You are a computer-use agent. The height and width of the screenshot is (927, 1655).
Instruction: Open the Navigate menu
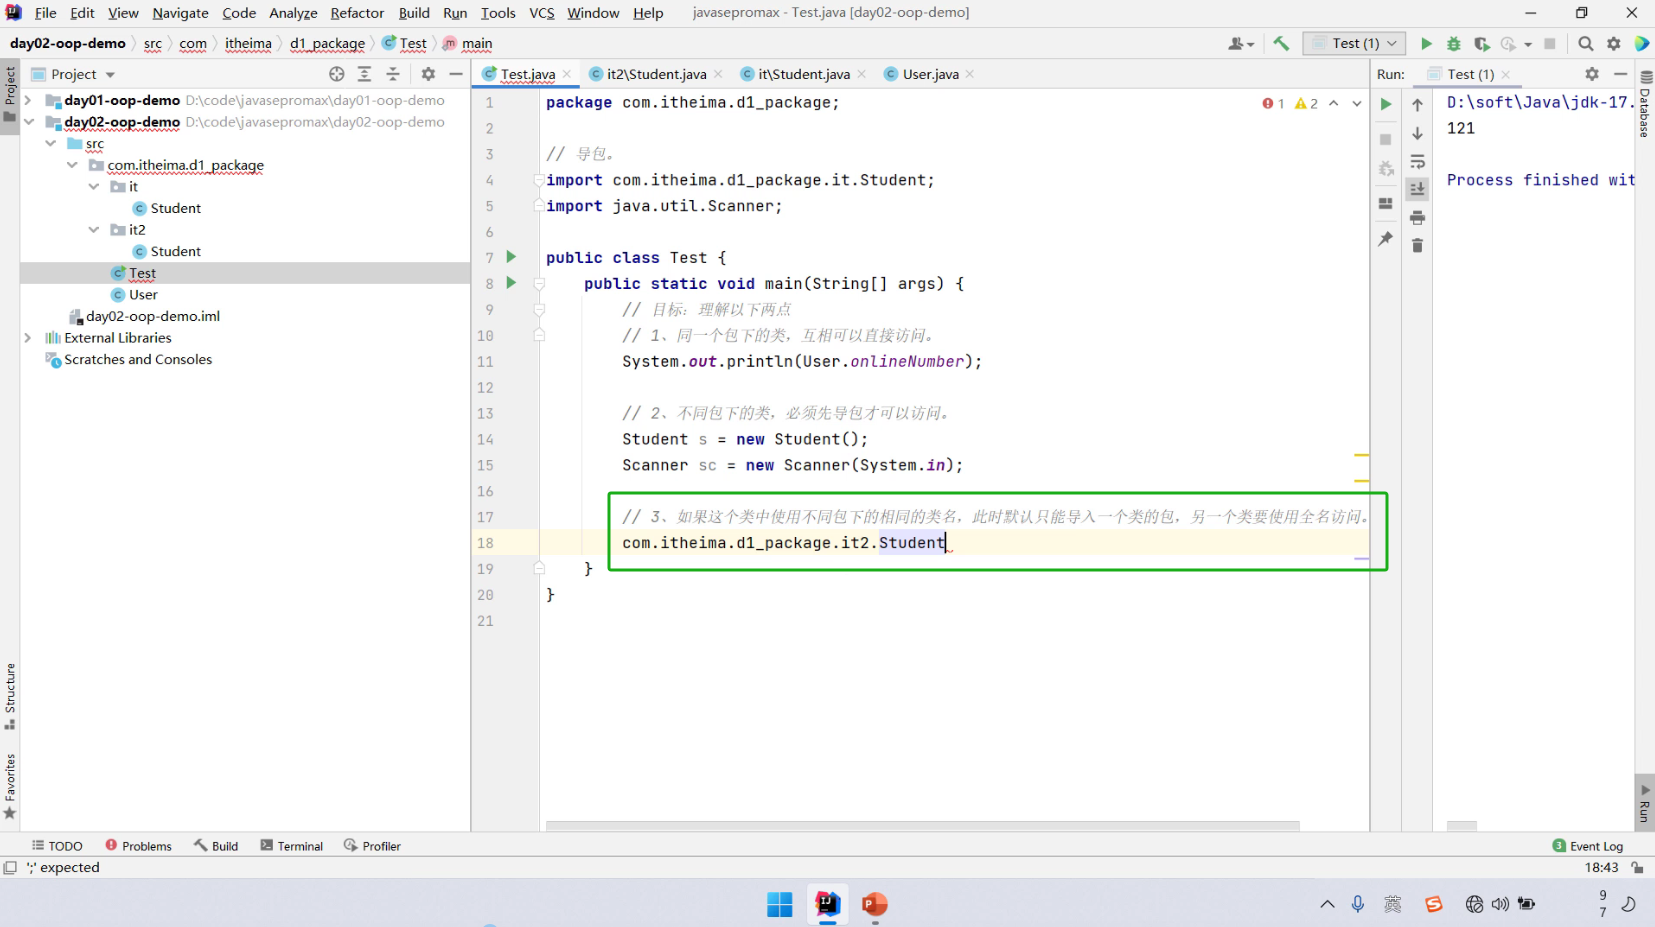tap(180, 13)
